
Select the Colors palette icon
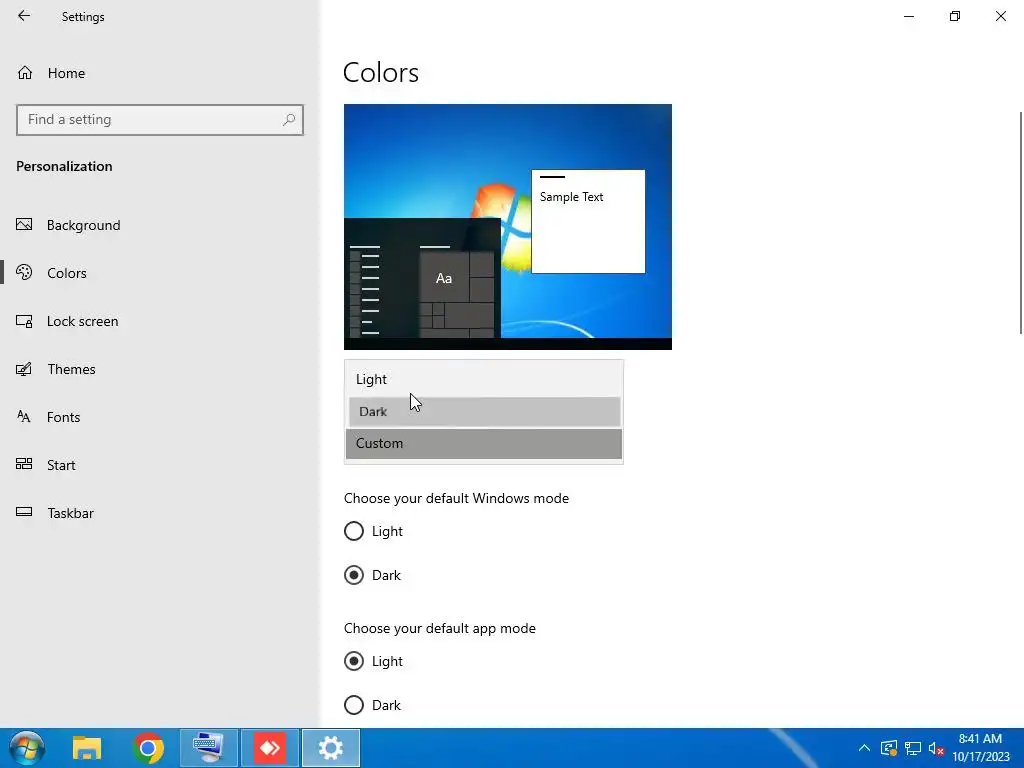[x=24, y=273]
